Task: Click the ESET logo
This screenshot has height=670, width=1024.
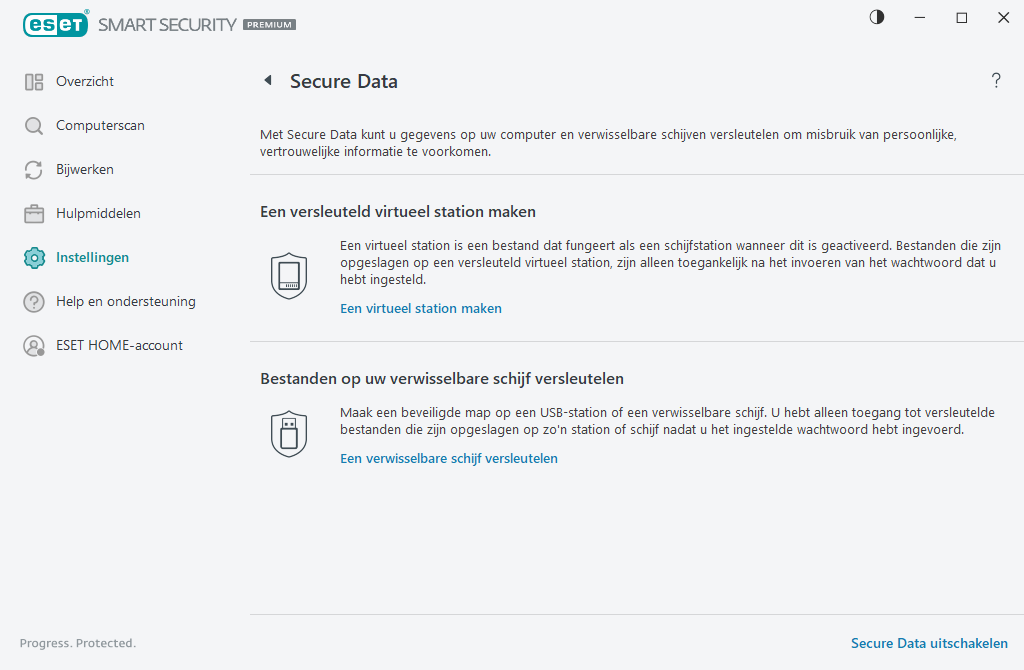Action: pos(56,24)
